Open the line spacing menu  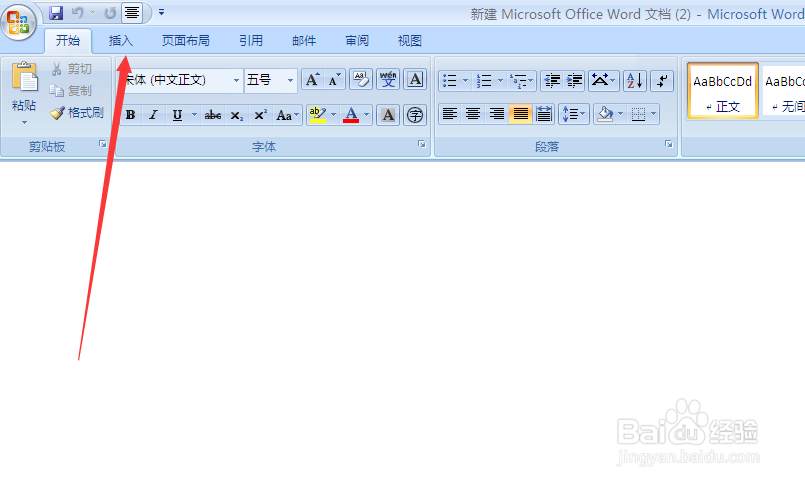click(573, 114)
